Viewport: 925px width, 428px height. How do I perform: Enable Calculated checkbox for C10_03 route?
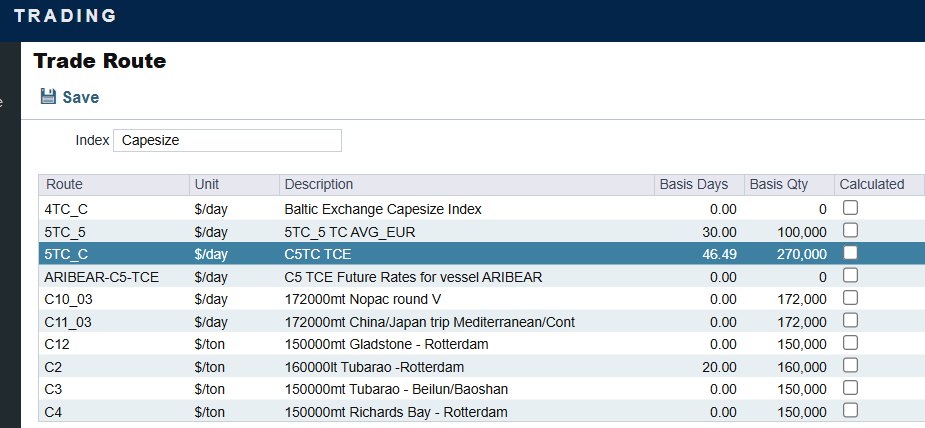pyautogui.click(x=850, y=298)
